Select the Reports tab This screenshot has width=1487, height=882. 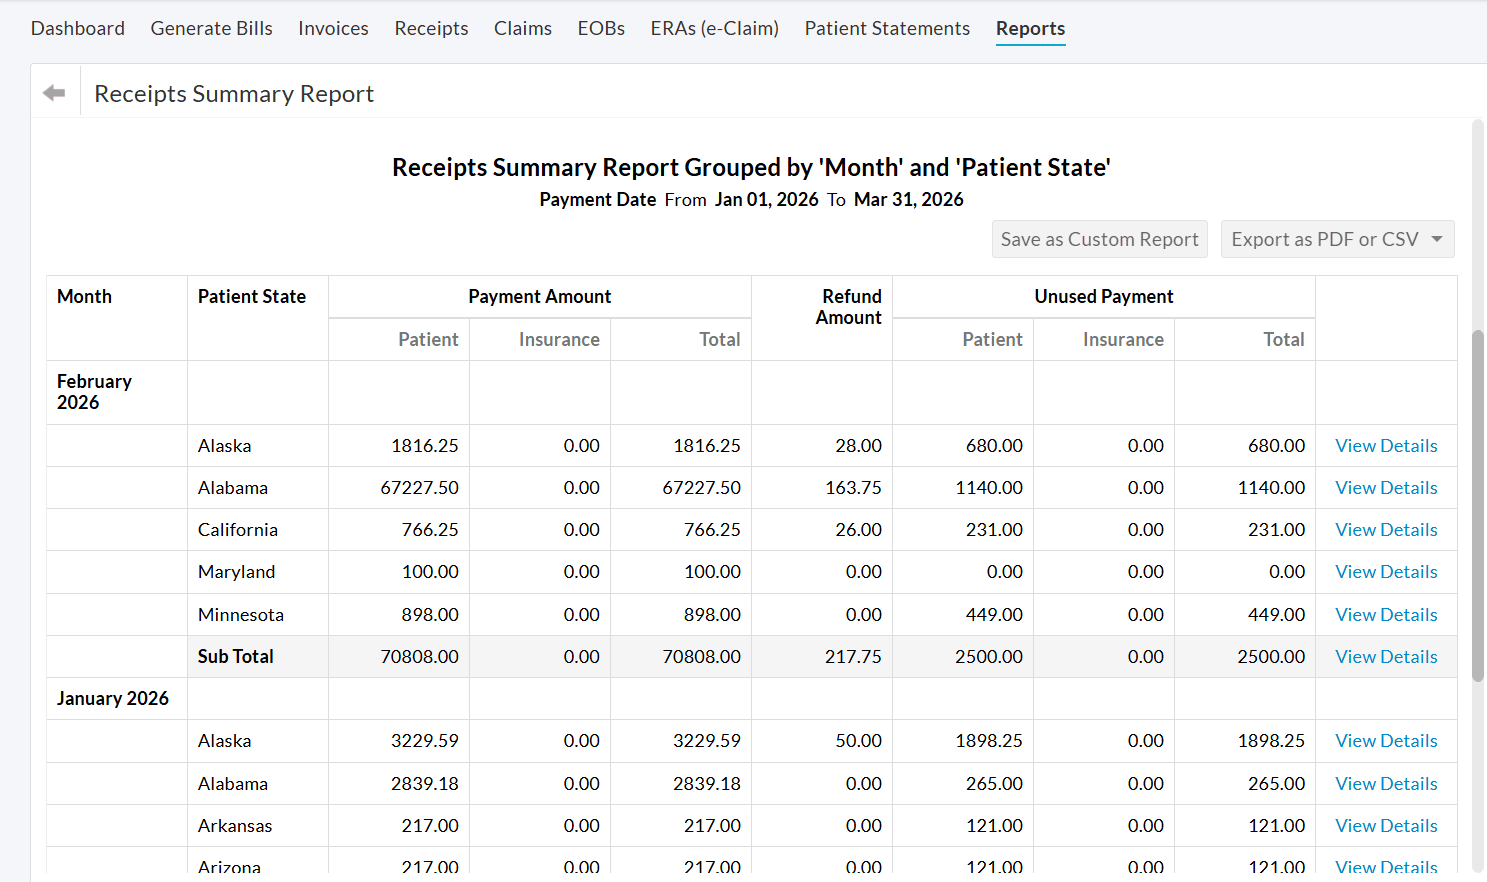(1030, 28)
